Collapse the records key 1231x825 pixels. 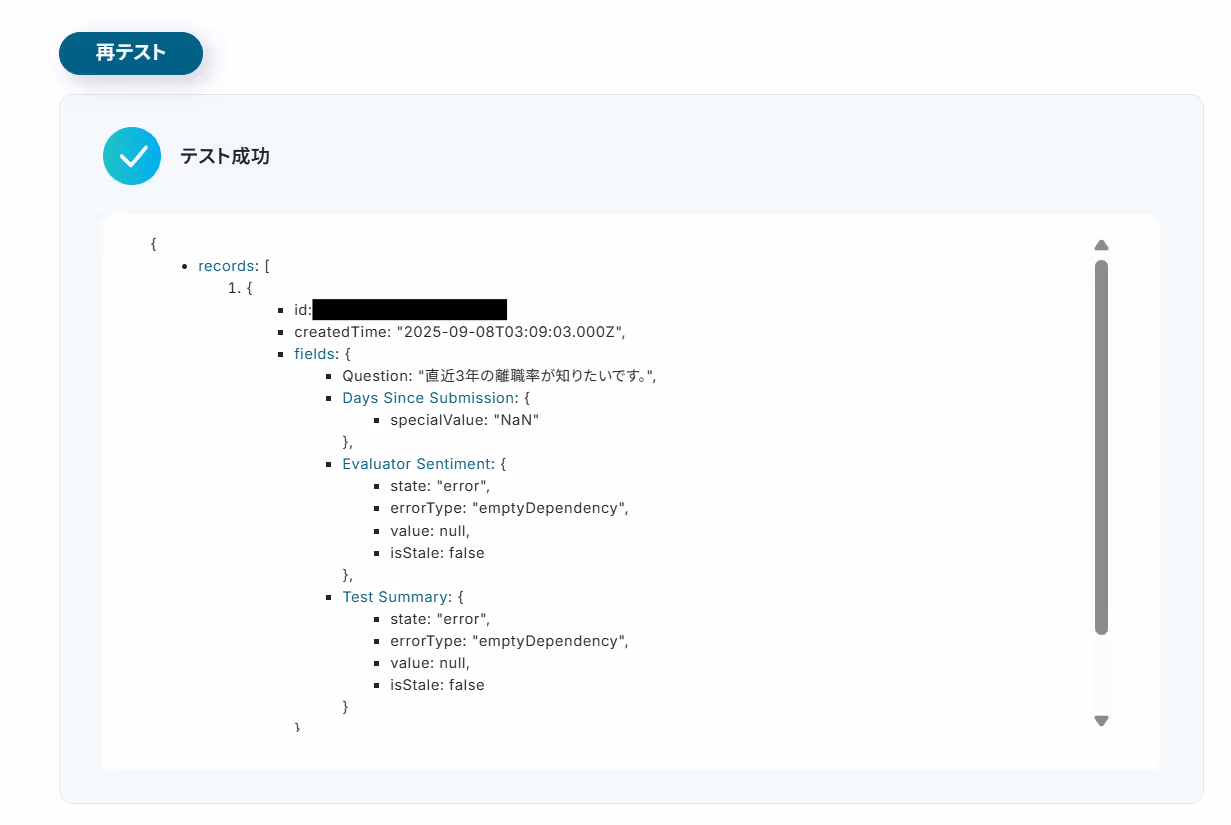coord(227,266)
